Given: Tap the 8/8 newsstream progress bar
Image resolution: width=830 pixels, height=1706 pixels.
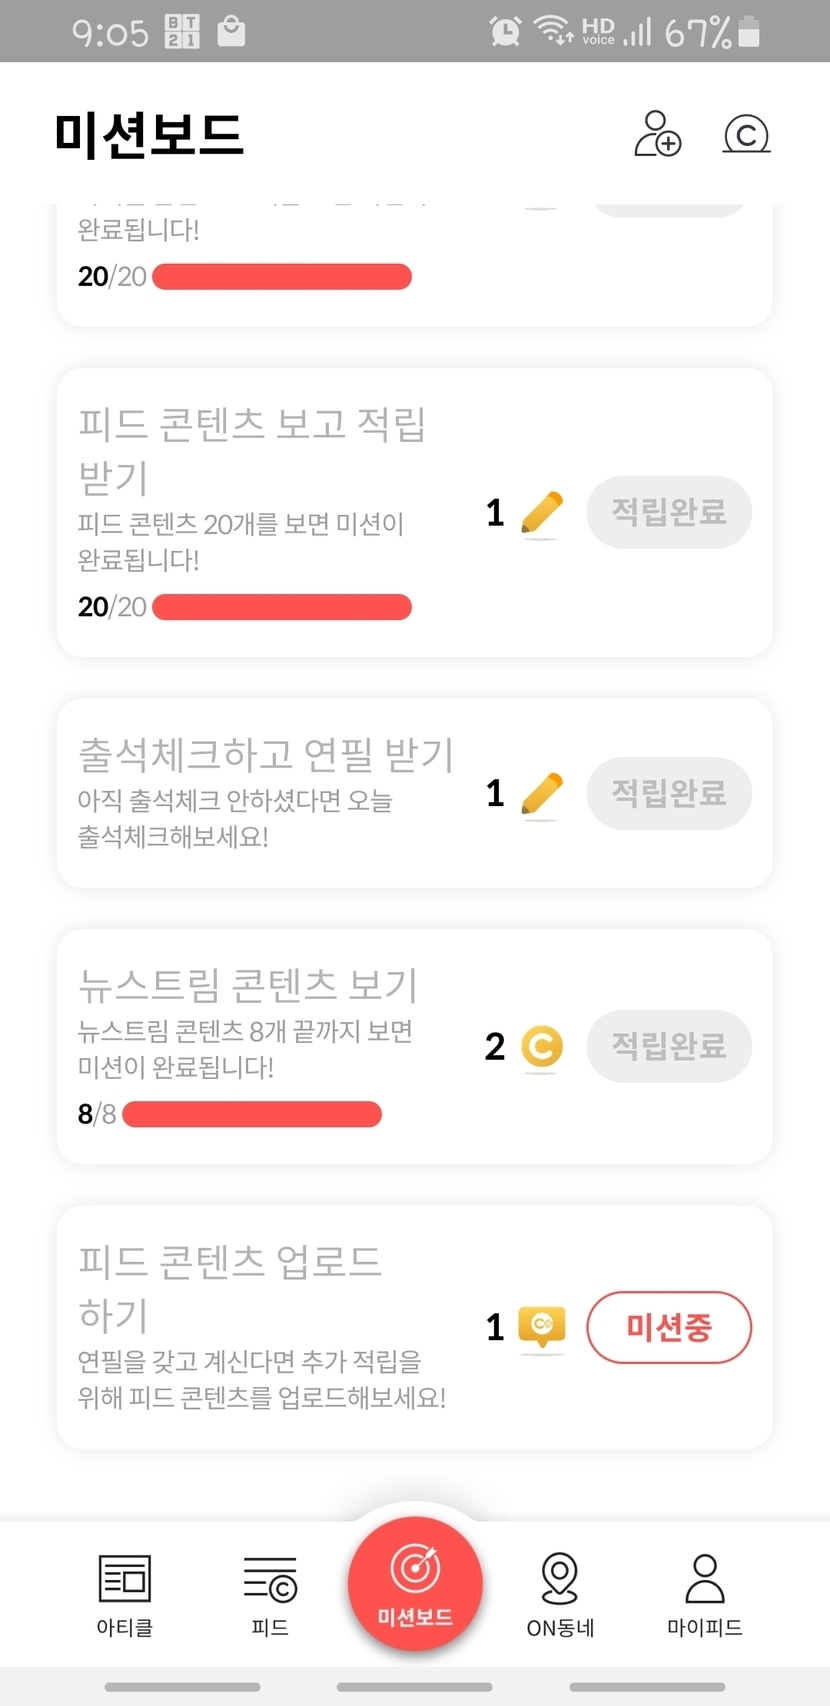Looking at the screenshot, I should point(252,1114).
